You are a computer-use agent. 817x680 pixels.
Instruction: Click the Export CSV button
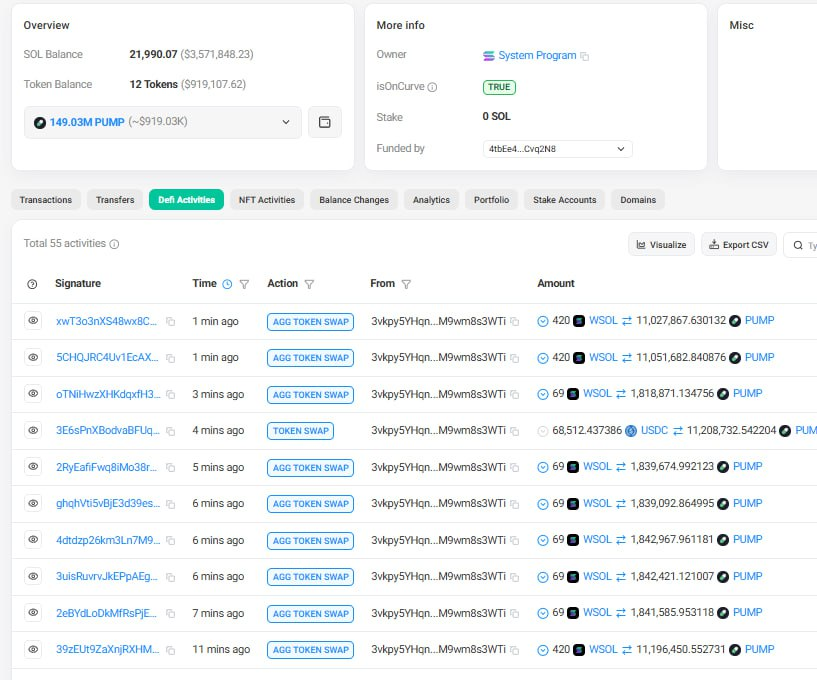click(739, 244)
